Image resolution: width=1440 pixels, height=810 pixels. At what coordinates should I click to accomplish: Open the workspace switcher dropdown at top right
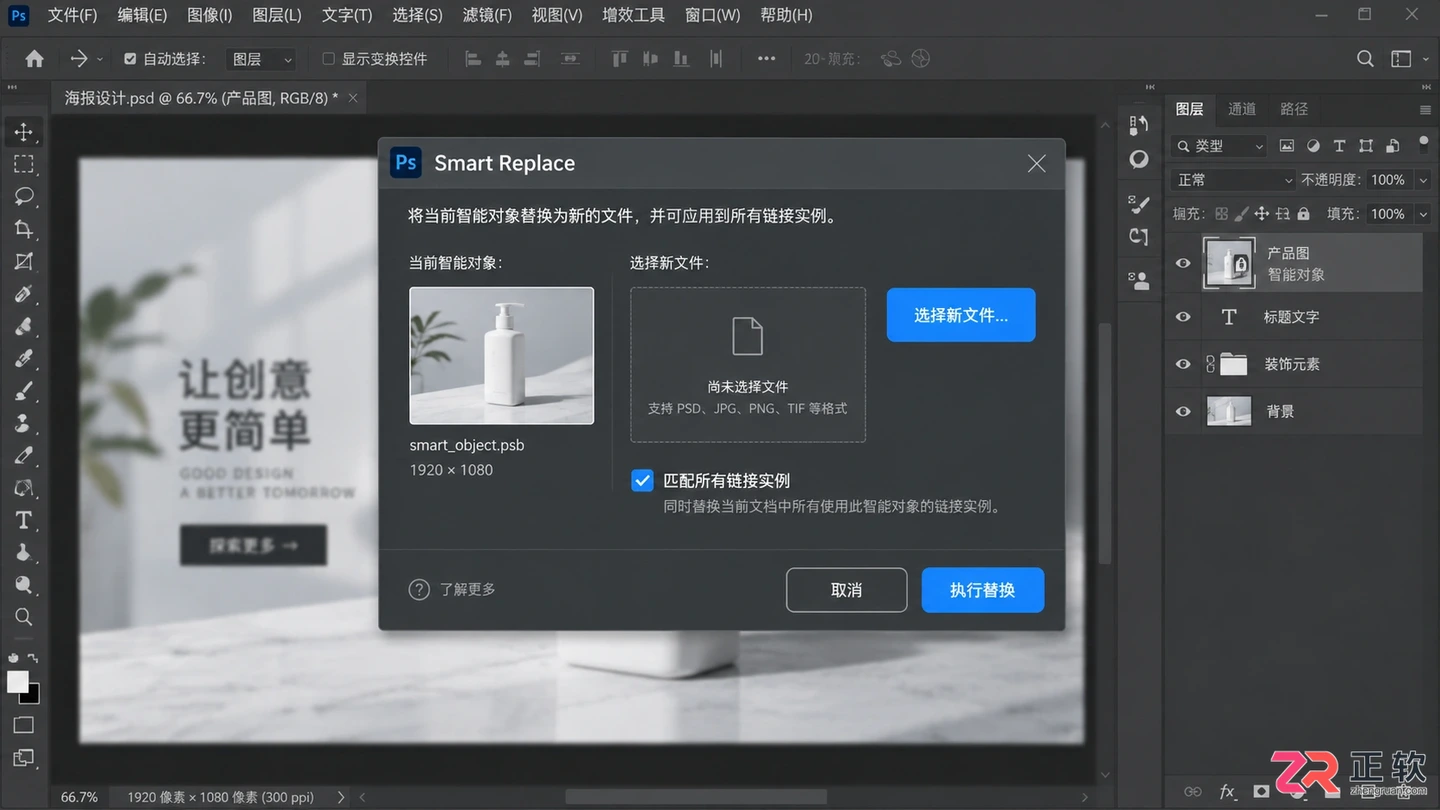1407,59
